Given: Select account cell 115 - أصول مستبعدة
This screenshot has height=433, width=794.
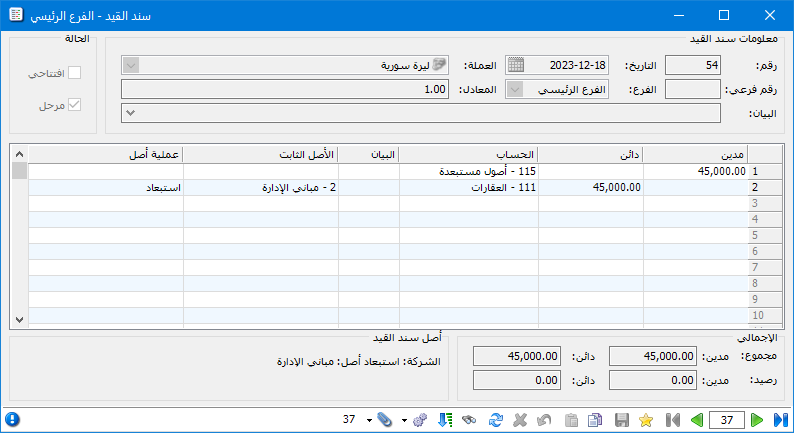Looking at the screenshot, I should point(468,171).
